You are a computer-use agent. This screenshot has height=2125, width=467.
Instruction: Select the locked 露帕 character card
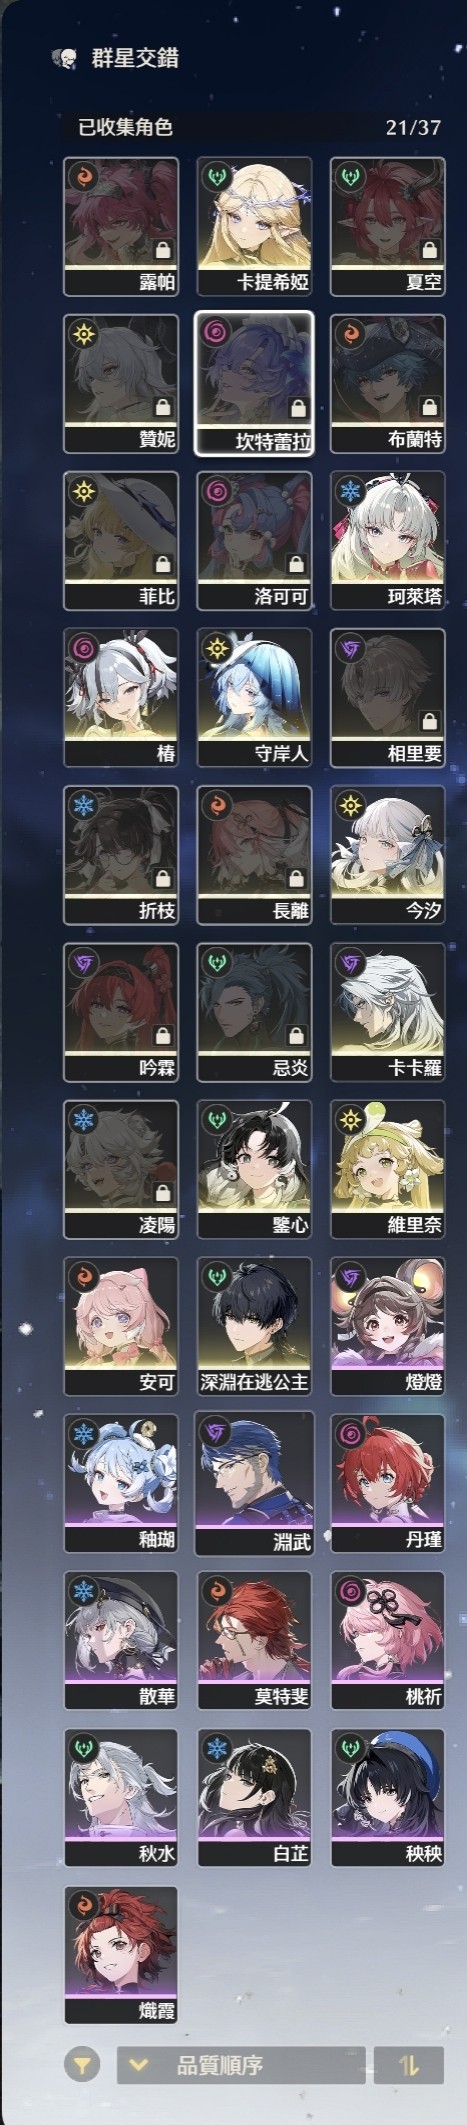(x=121, y=226)
